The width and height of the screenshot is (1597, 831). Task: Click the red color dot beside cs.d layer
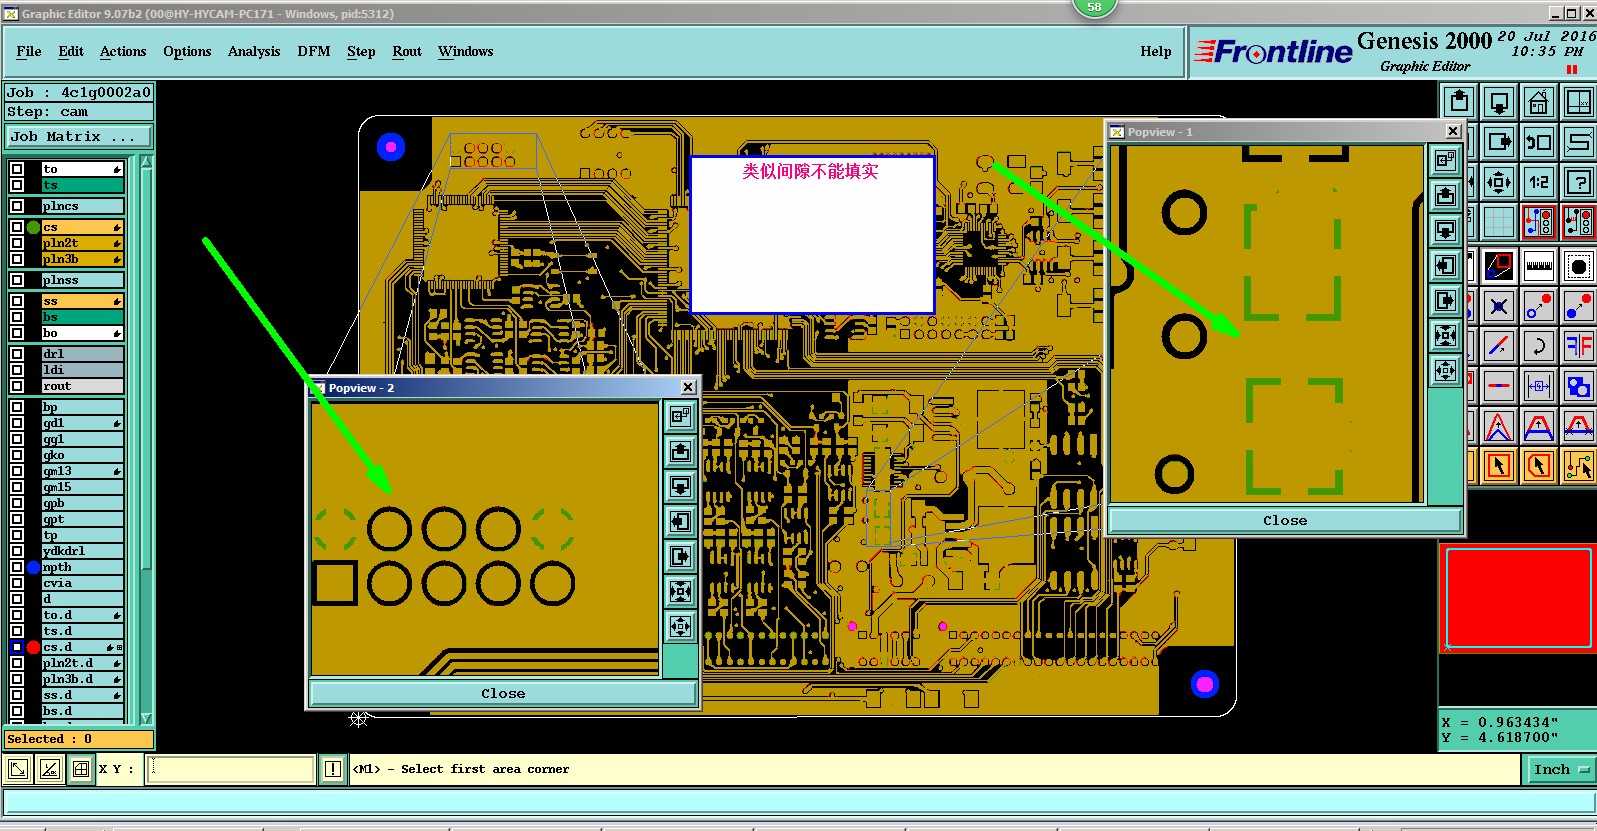point(33,647)
